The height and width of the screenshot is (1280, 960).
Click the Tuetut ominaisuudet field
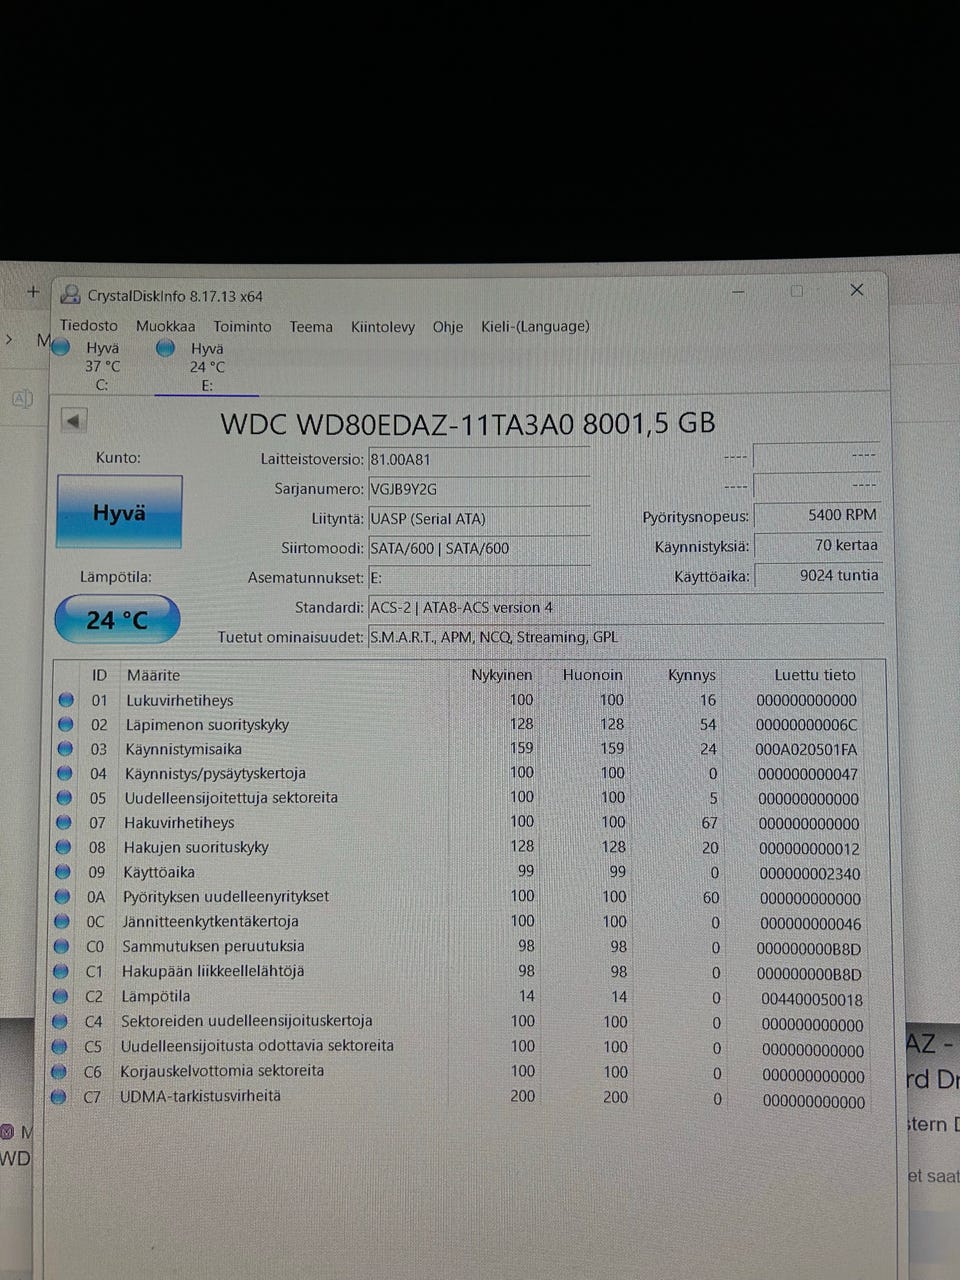coord(625,637)
